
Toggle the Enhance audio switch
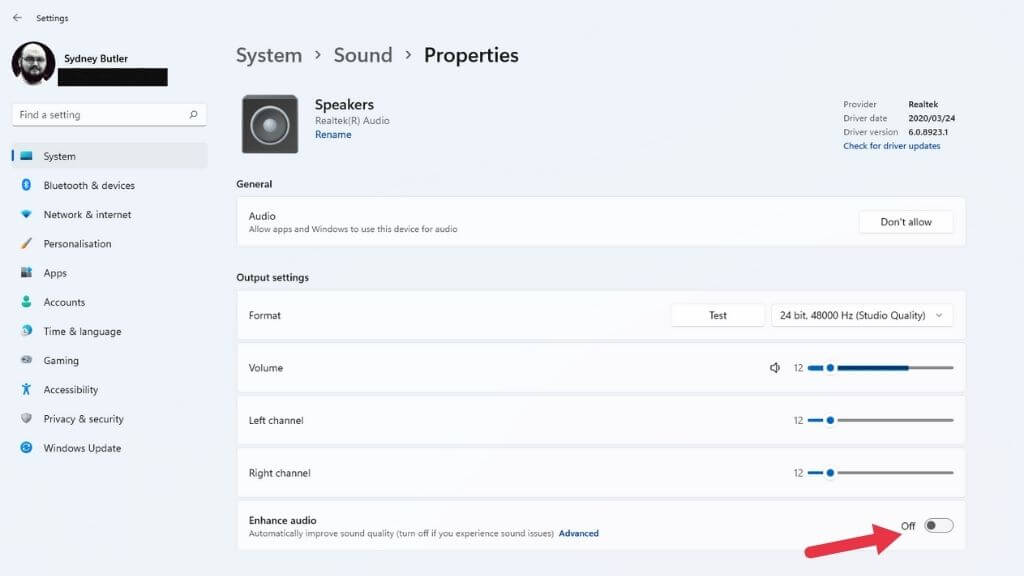(938, 526)
